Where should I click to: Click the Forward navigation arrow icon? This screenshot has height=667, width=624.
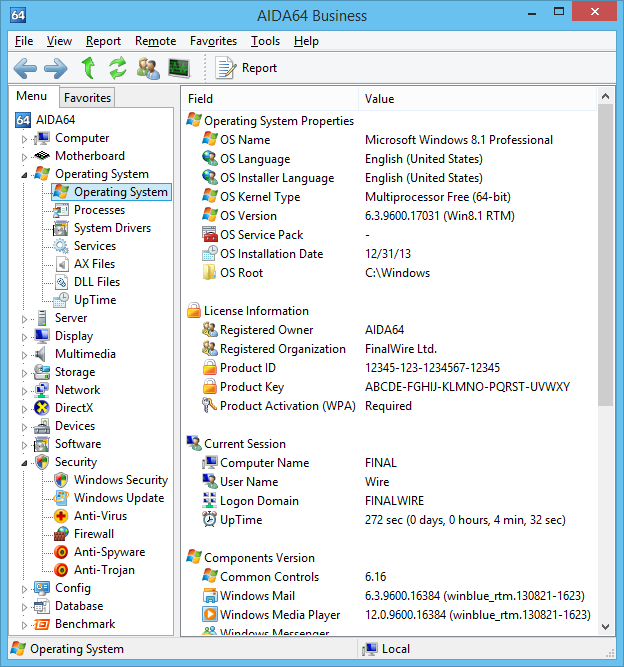click(x=56, y=68)
